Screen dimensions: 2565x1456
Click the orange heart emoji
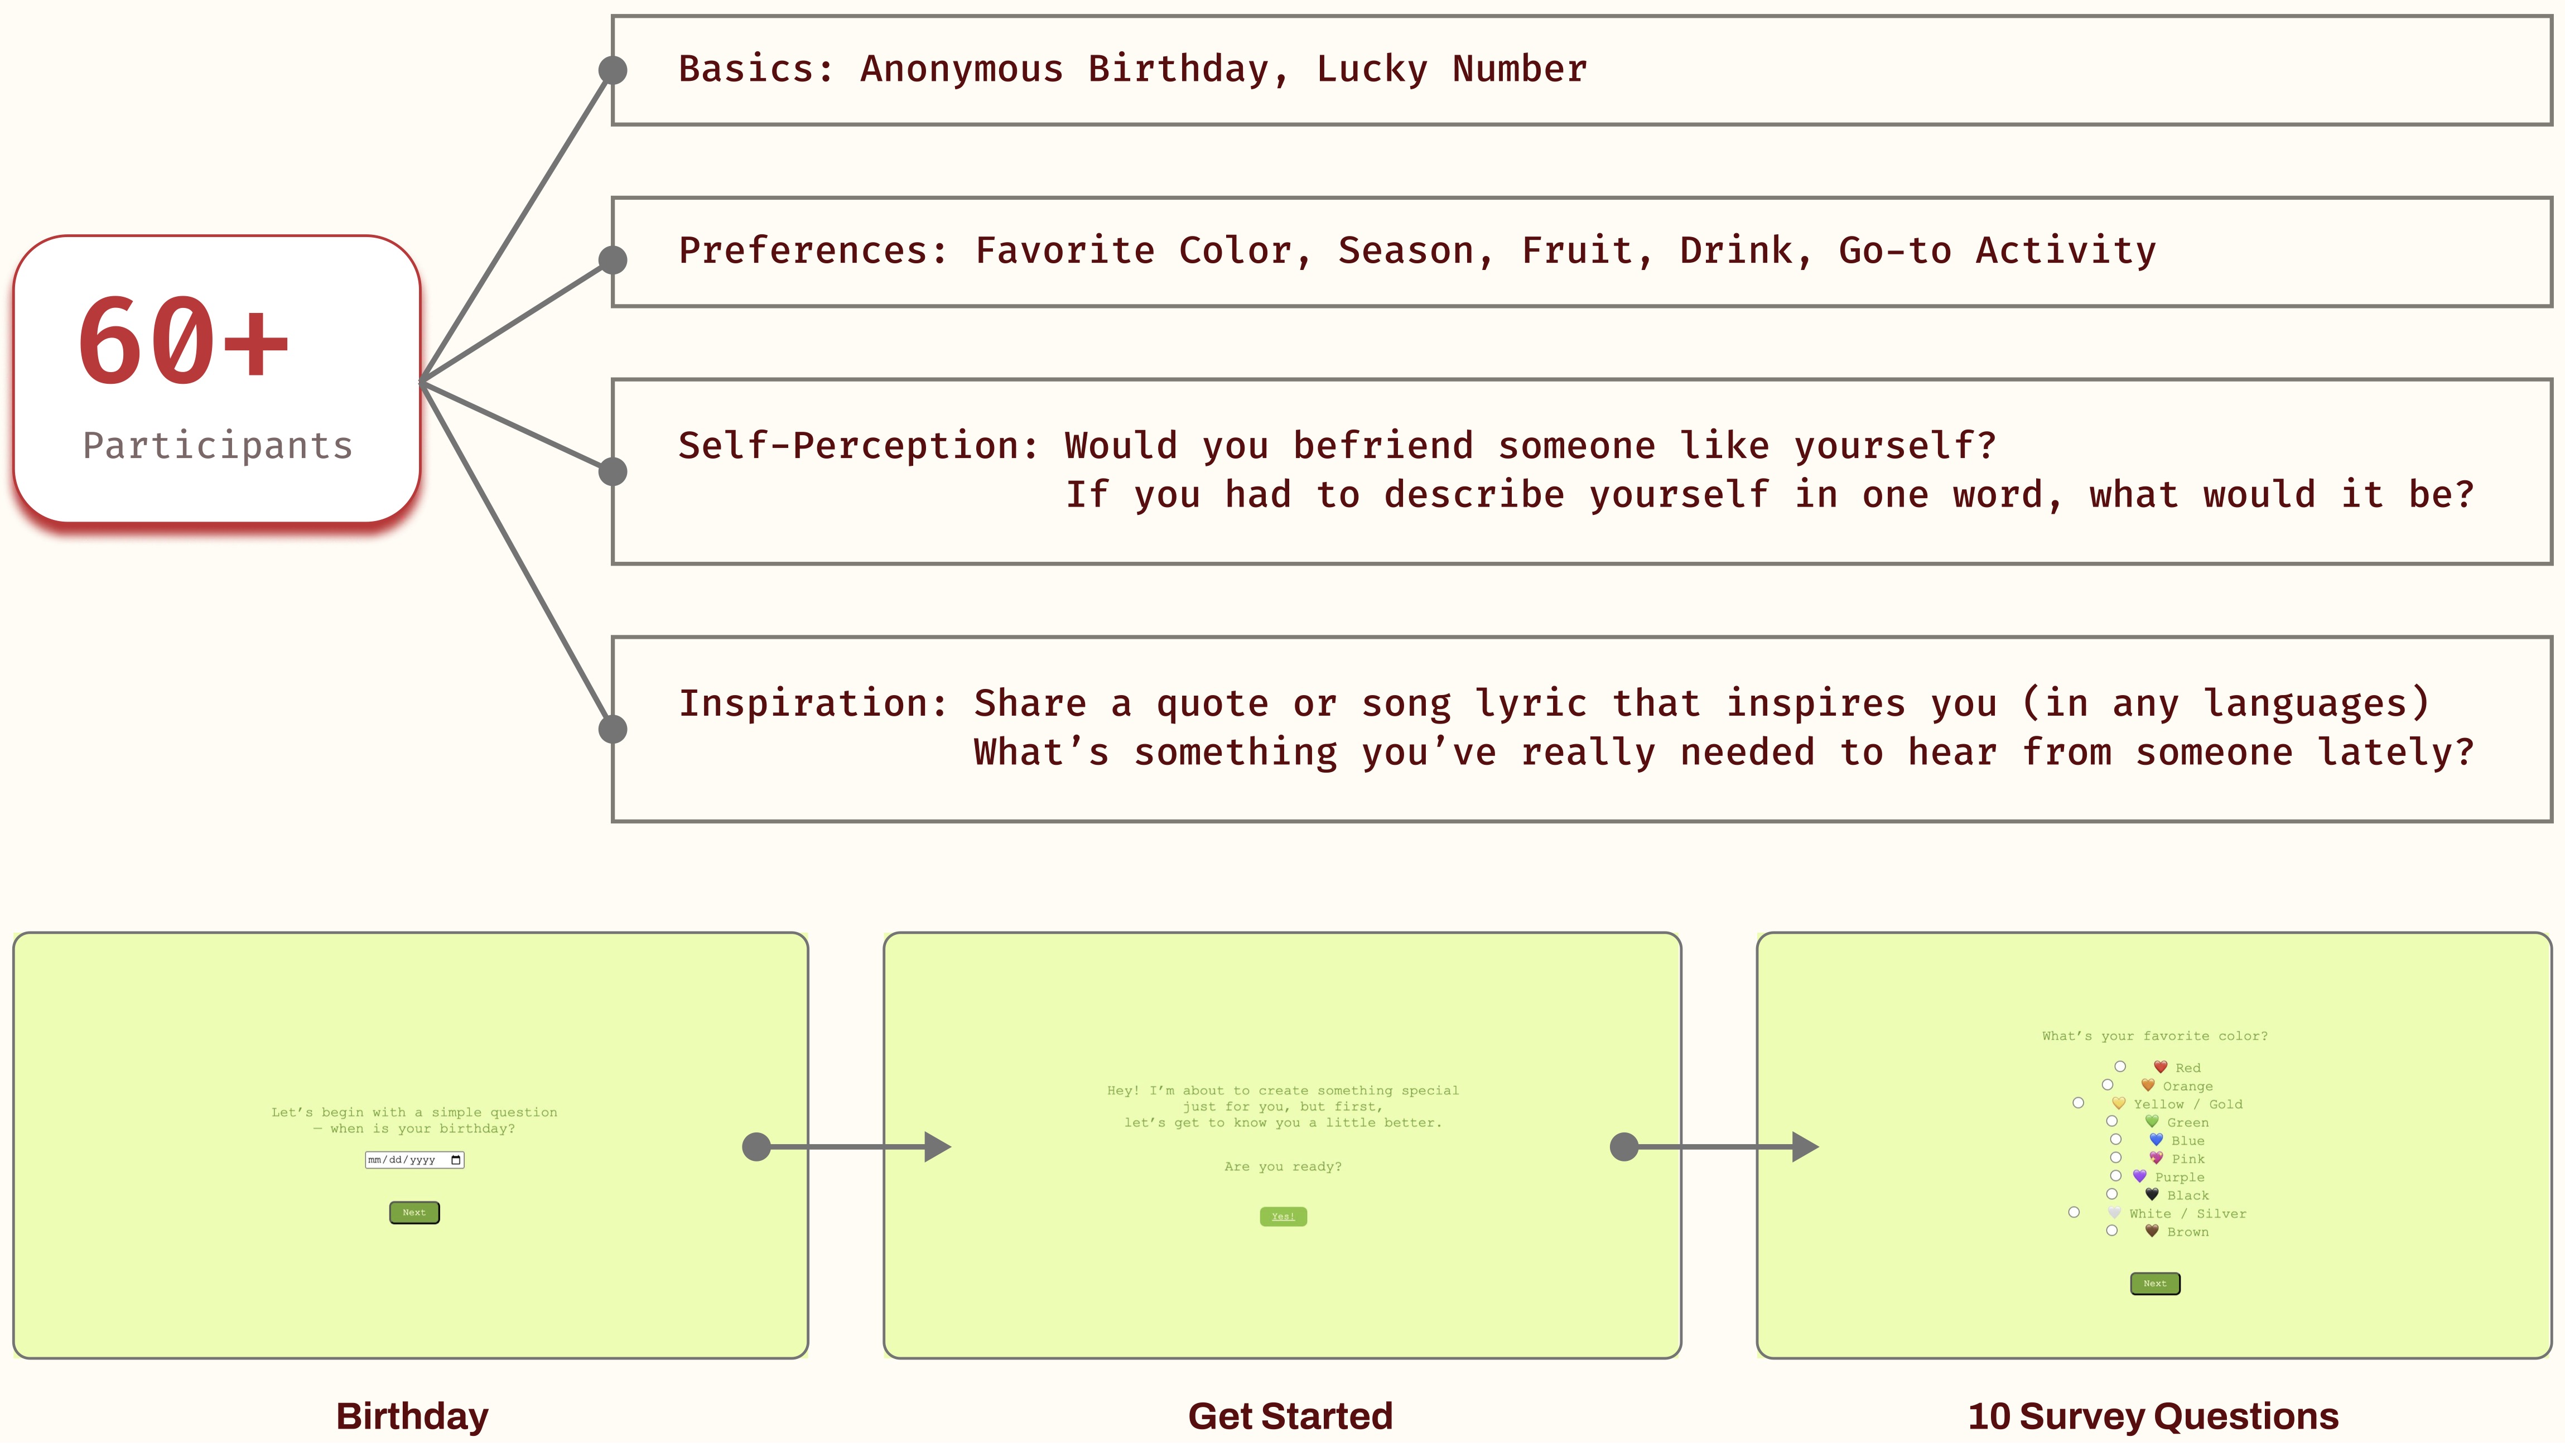point(2147,1085)
